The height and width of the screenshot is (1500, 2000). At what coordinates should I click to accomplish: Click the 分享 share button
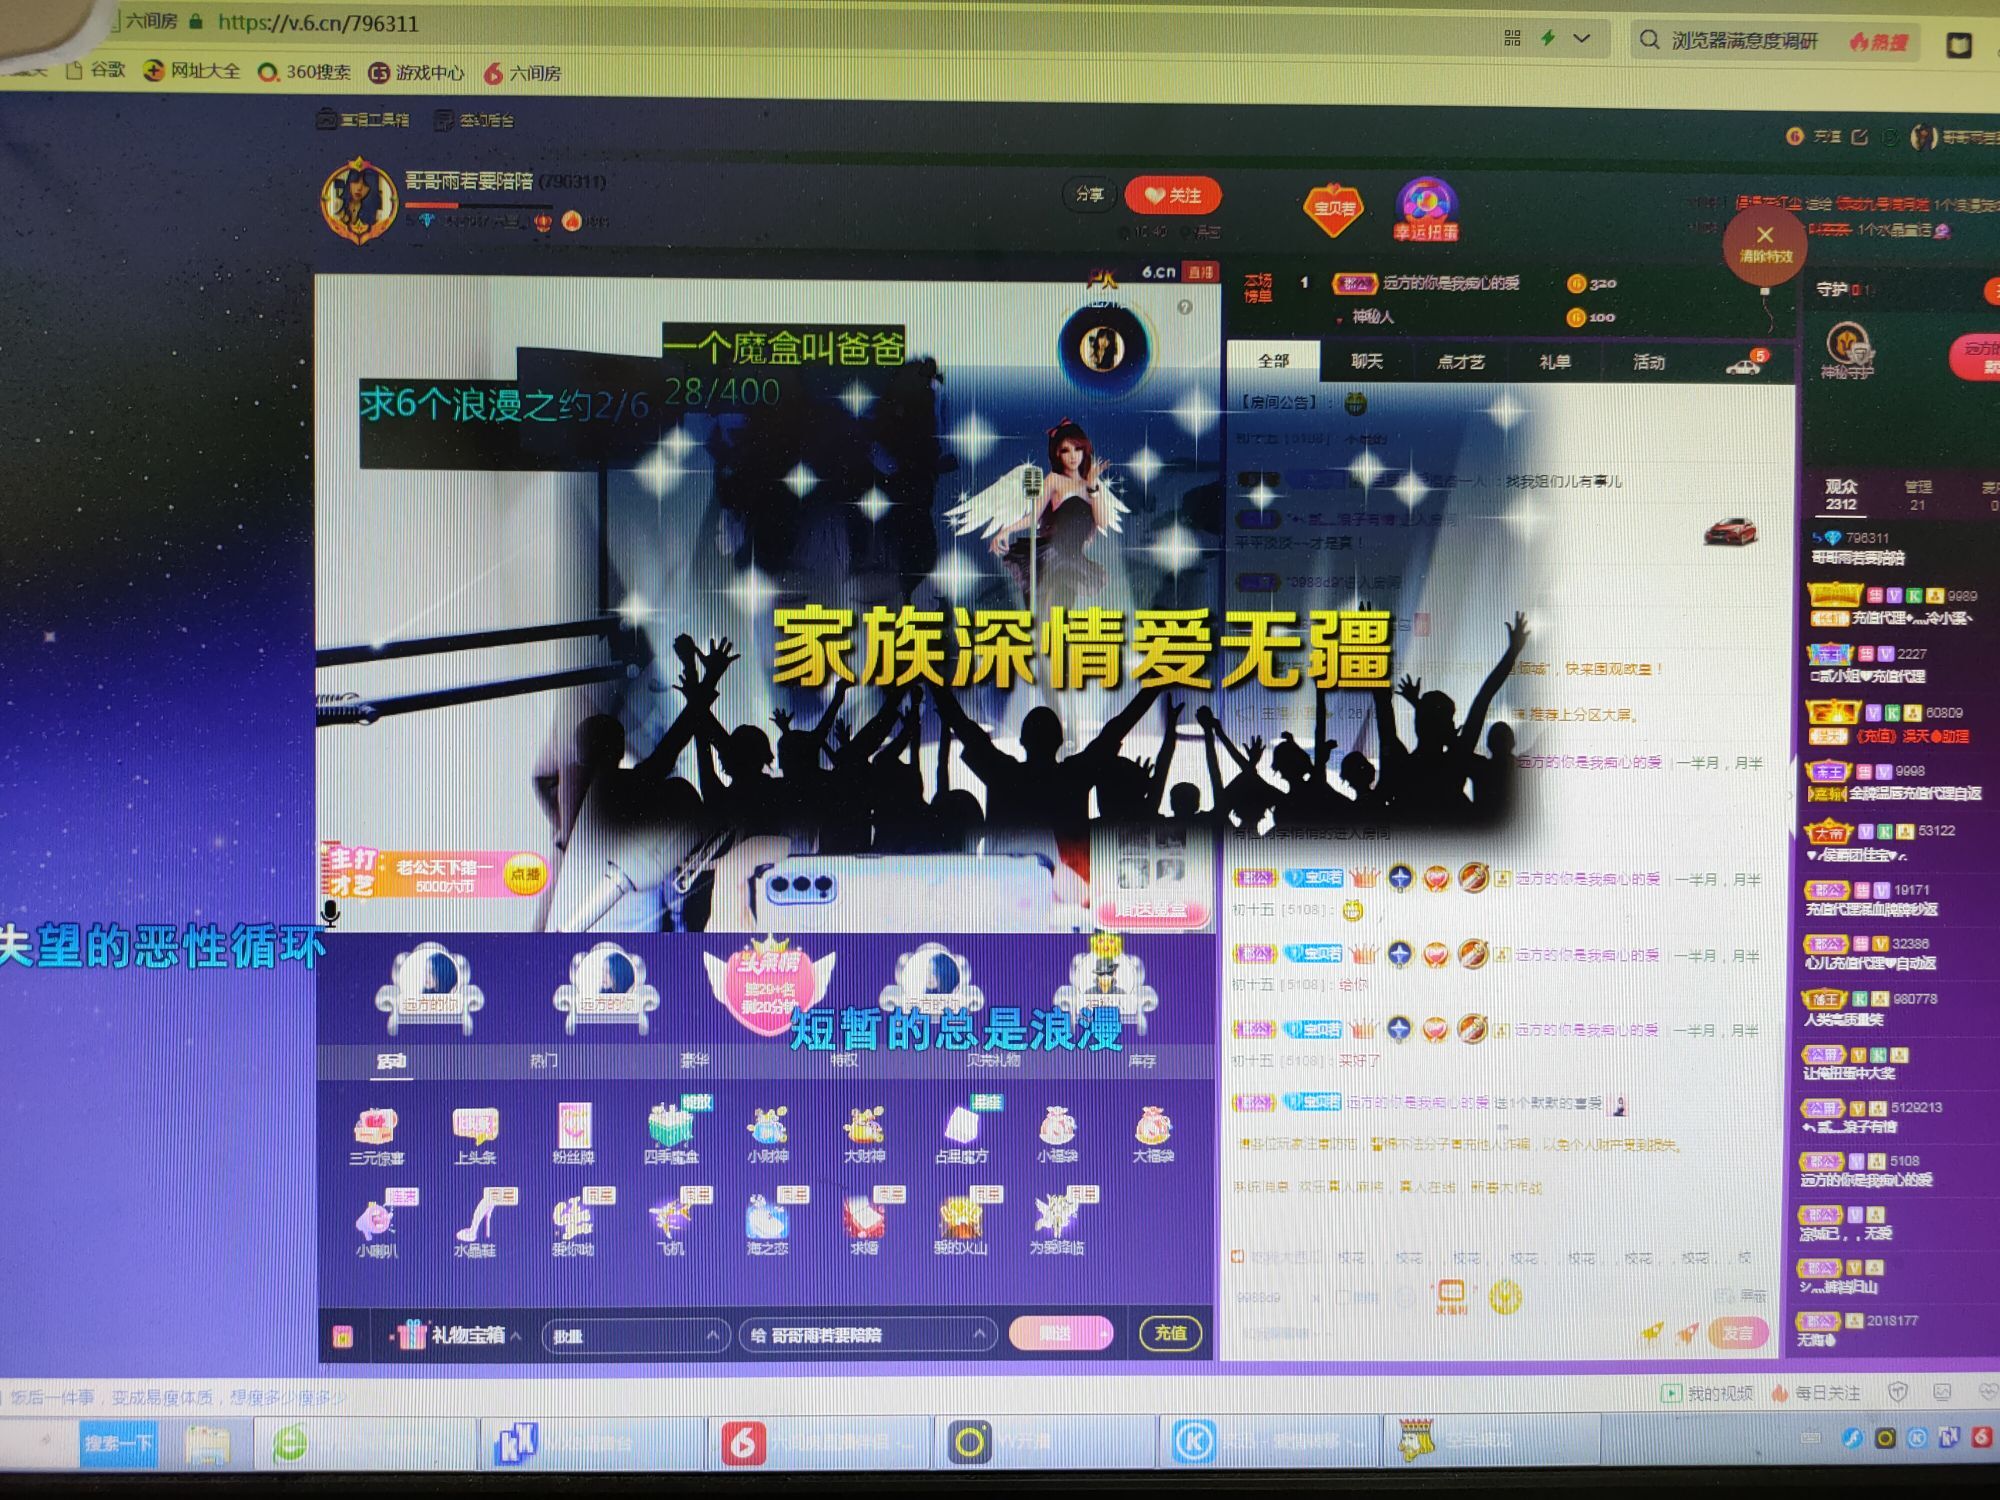point(1089,194)
